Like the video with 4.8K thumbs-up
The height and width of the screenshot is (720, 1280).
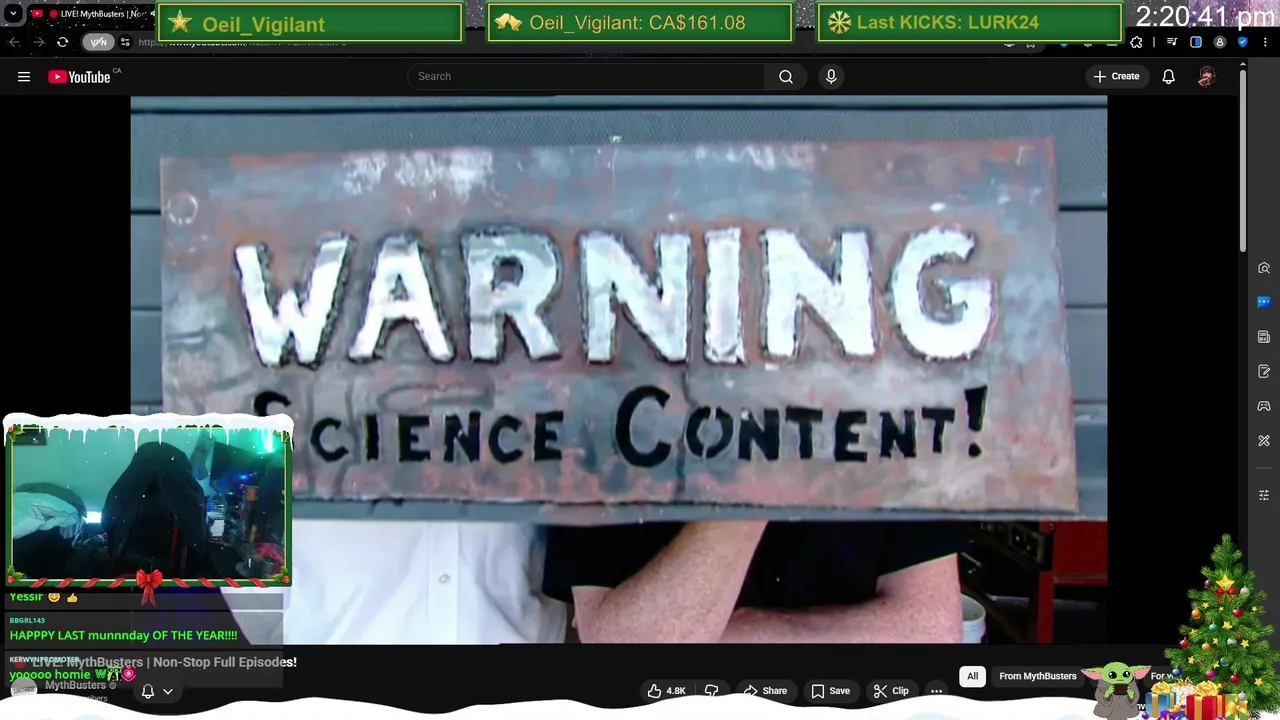click(666, 691)
